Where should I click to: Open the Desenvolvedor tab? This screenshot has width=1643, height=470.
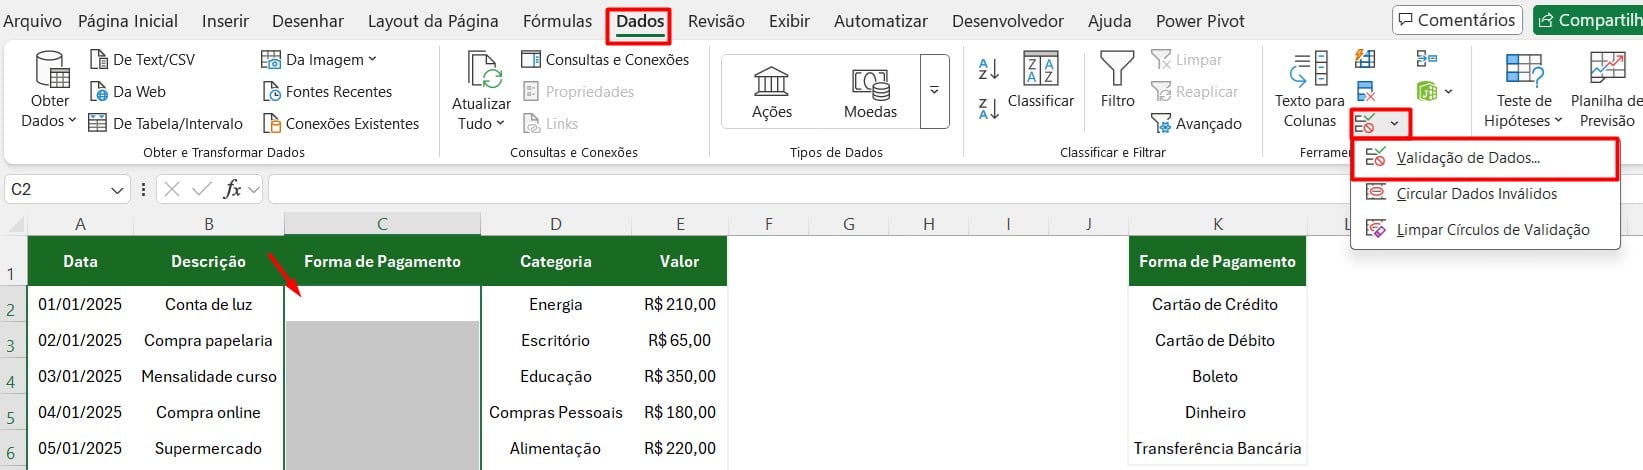pyautogui.click(x=1008, y=21)
